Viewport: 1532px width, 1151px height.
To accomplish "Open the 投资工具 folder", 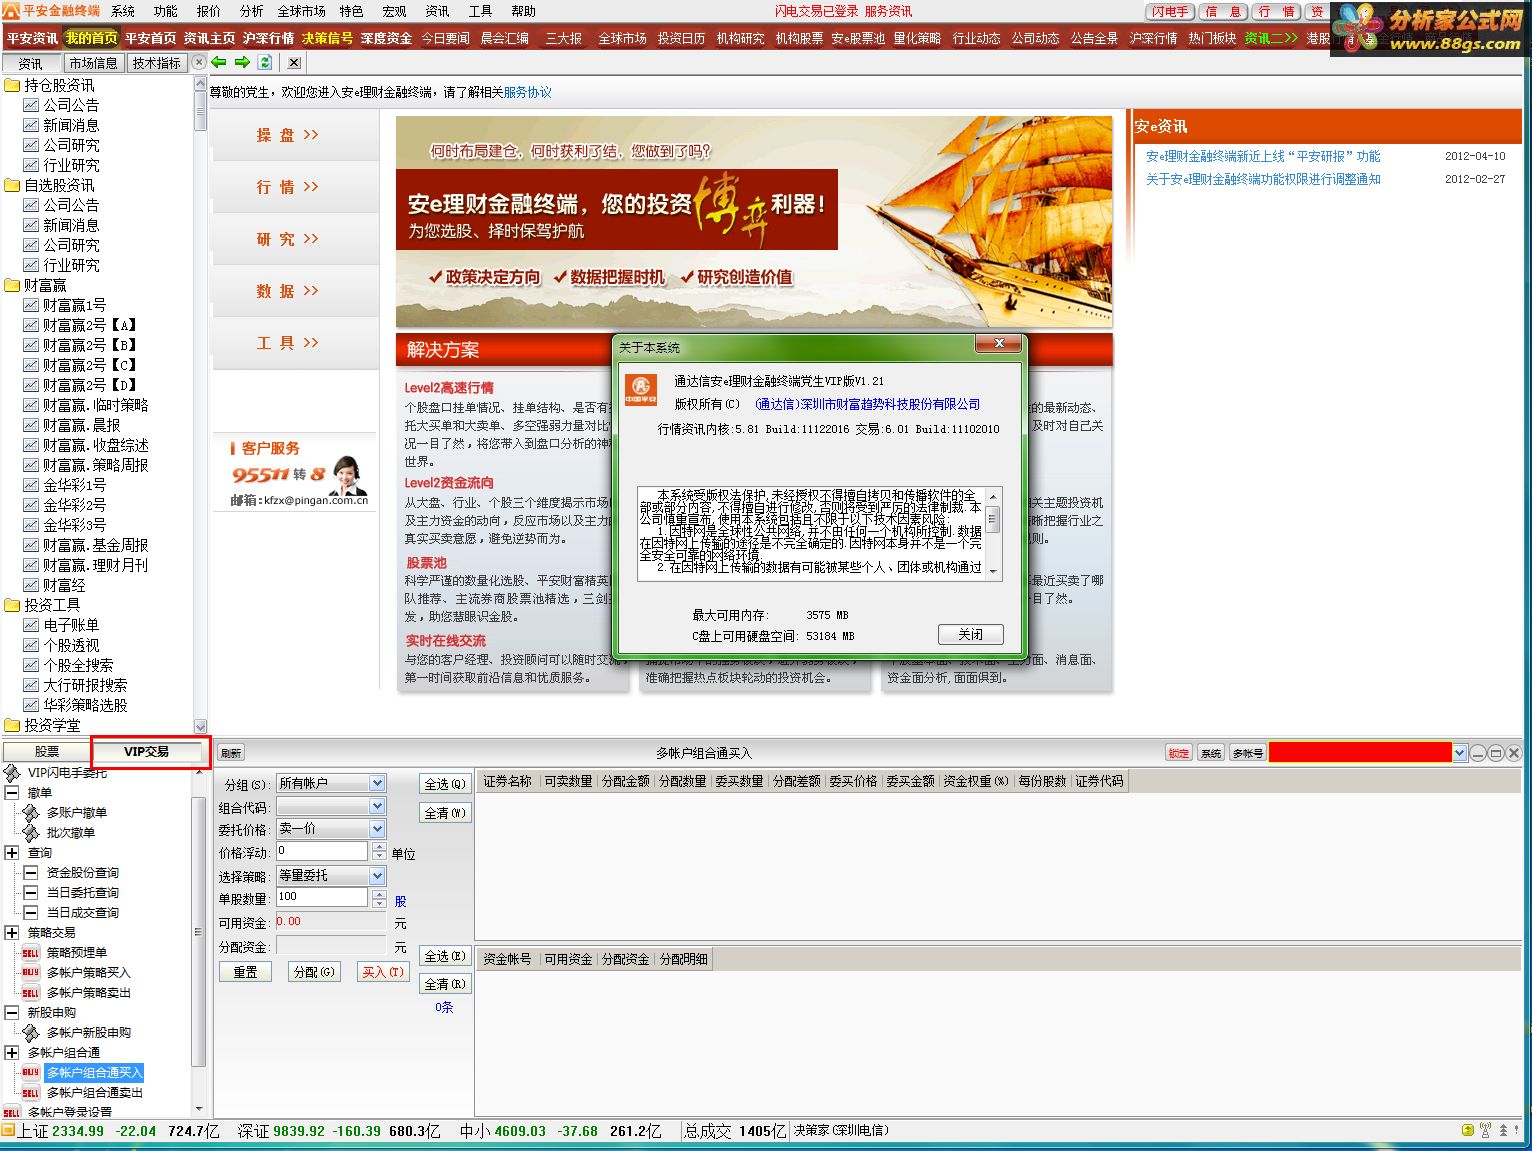I will (42, 605).
